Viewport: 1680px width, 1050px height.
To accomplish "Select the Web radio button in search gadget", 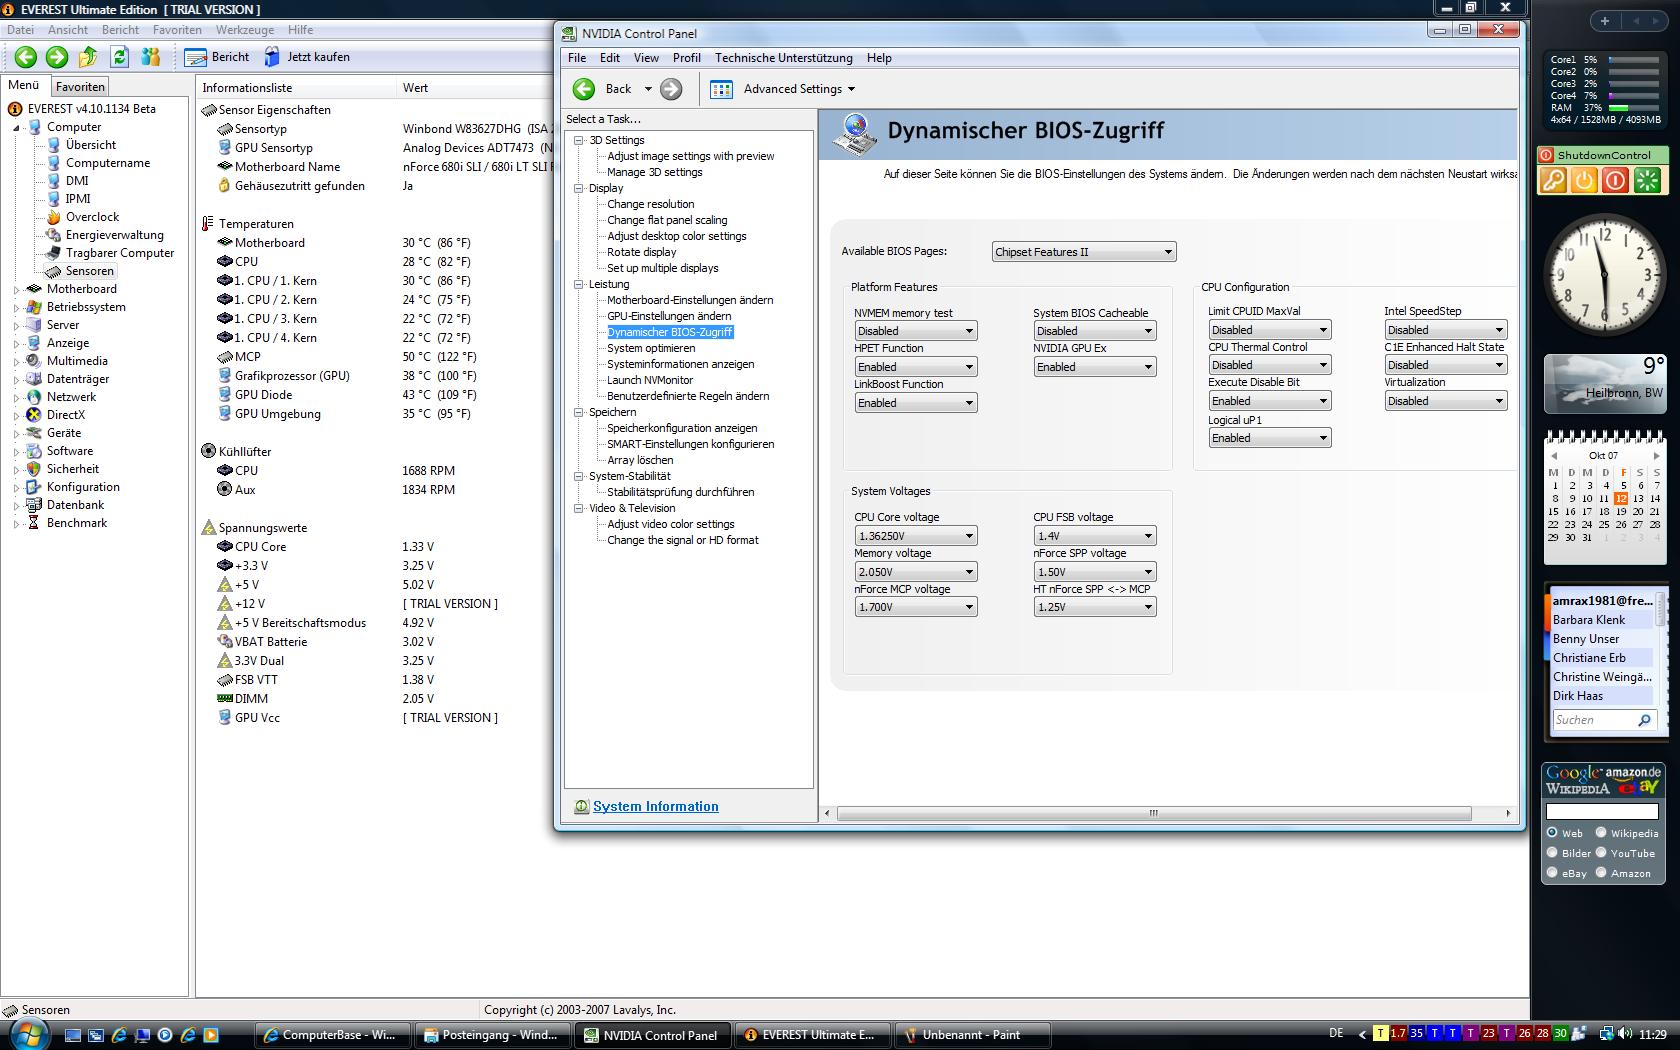I will [1553, 833].
